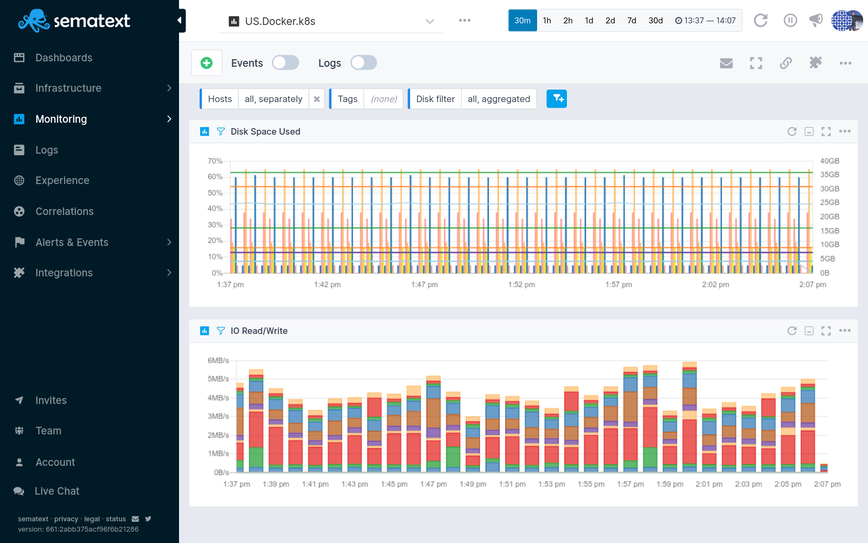Click the Experience globe icon
Image resolution: width=868 pixels, height=543 pixels.
(19, 180)
